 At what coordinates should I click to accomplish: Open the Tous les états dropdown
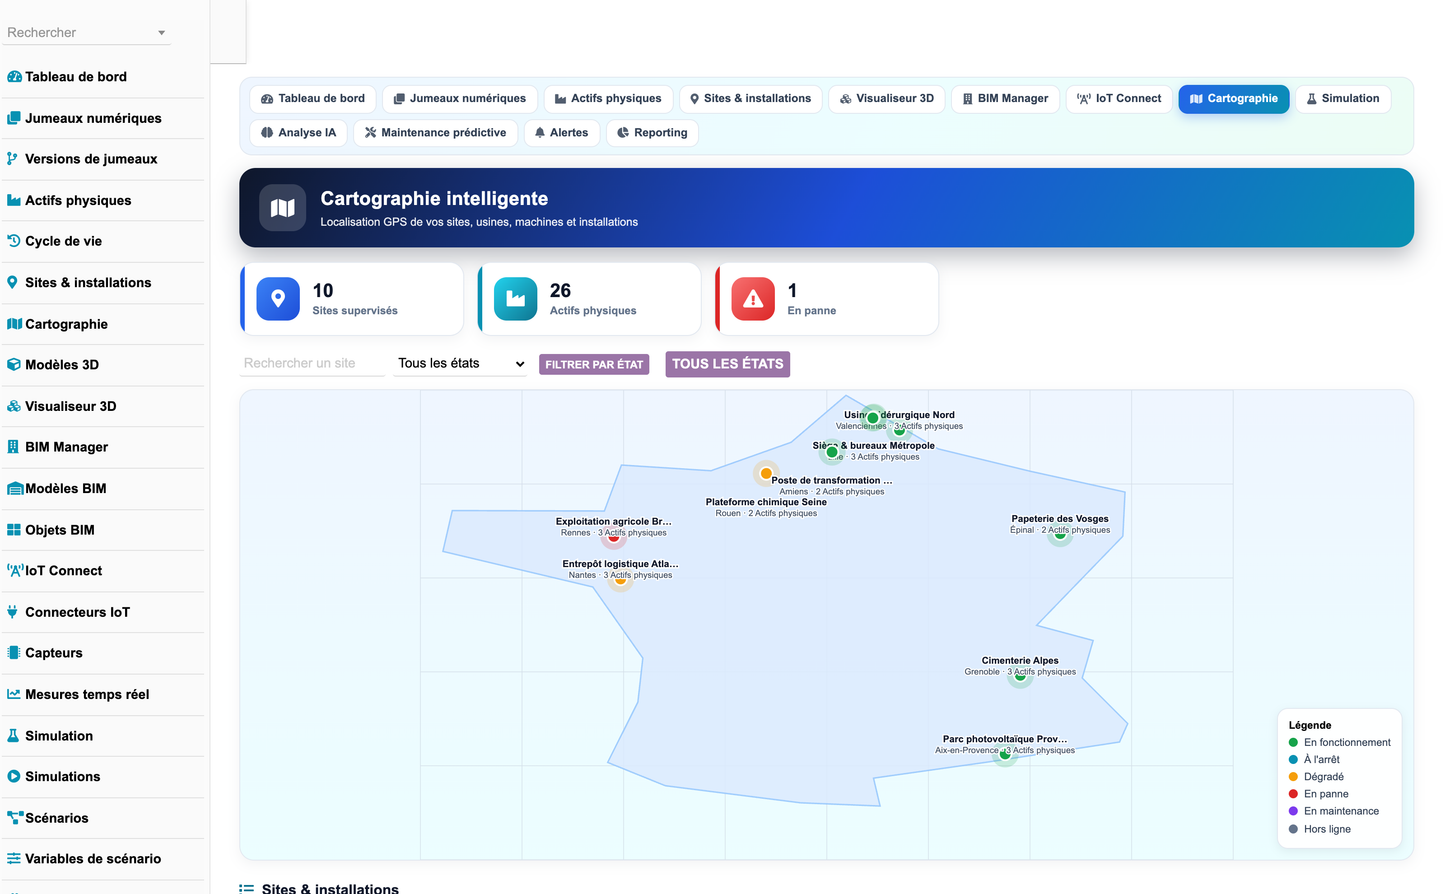(x=461, y=363)
